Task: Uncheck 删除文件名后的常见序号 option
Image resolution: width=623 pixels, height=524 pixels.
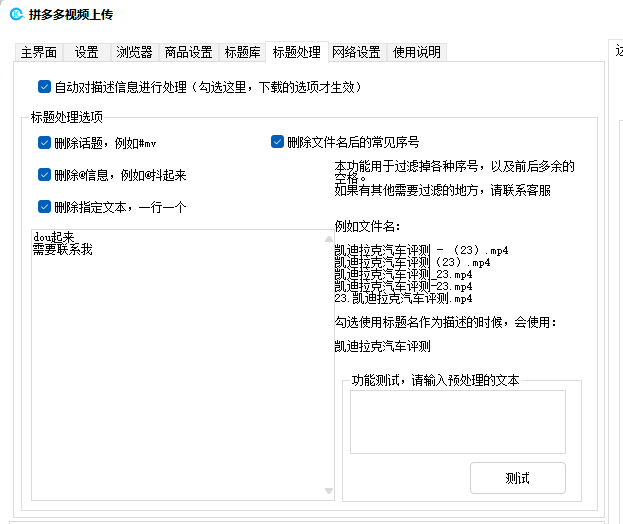Action: click(278, 142)
